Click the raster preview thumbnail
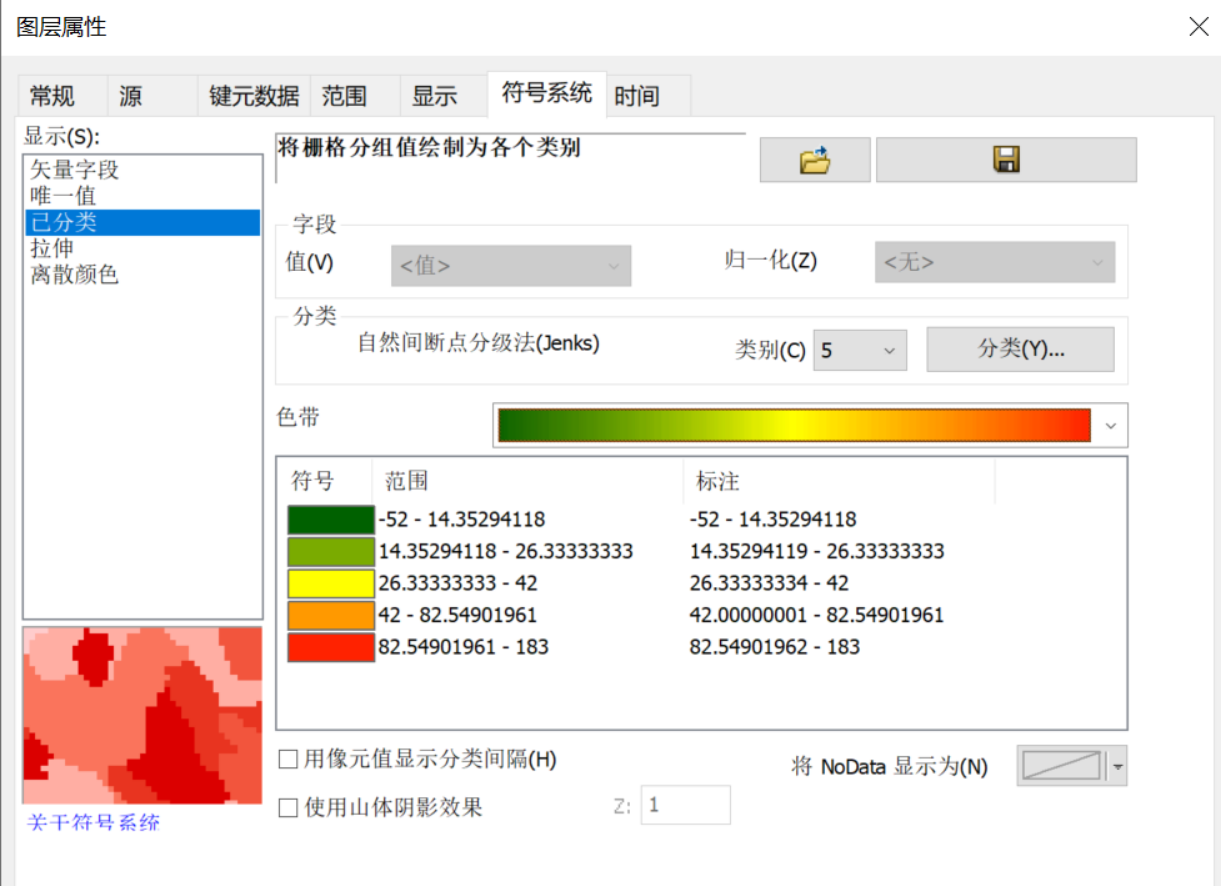This screenshot has height=886, width=1221. 142,714
